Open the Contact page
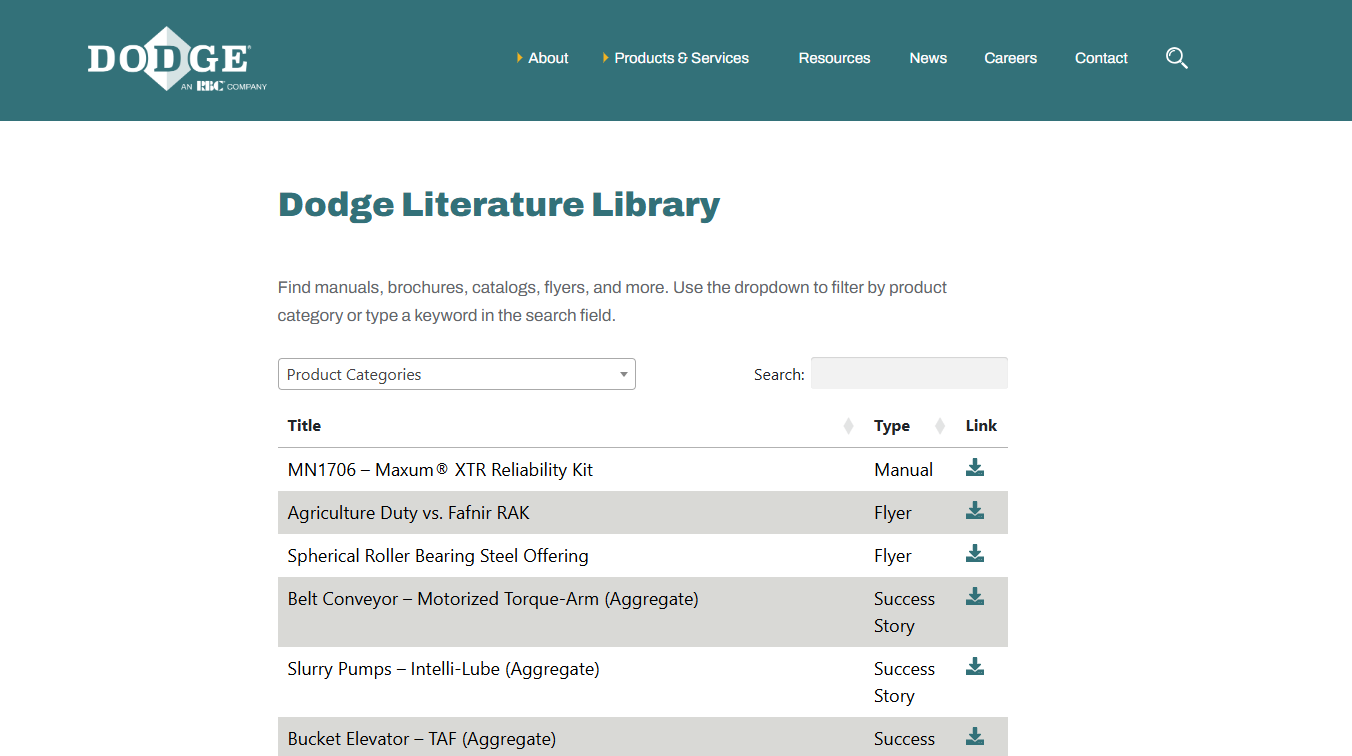This screenshot has width=1352, height=756. click(x=1101, y=58)
